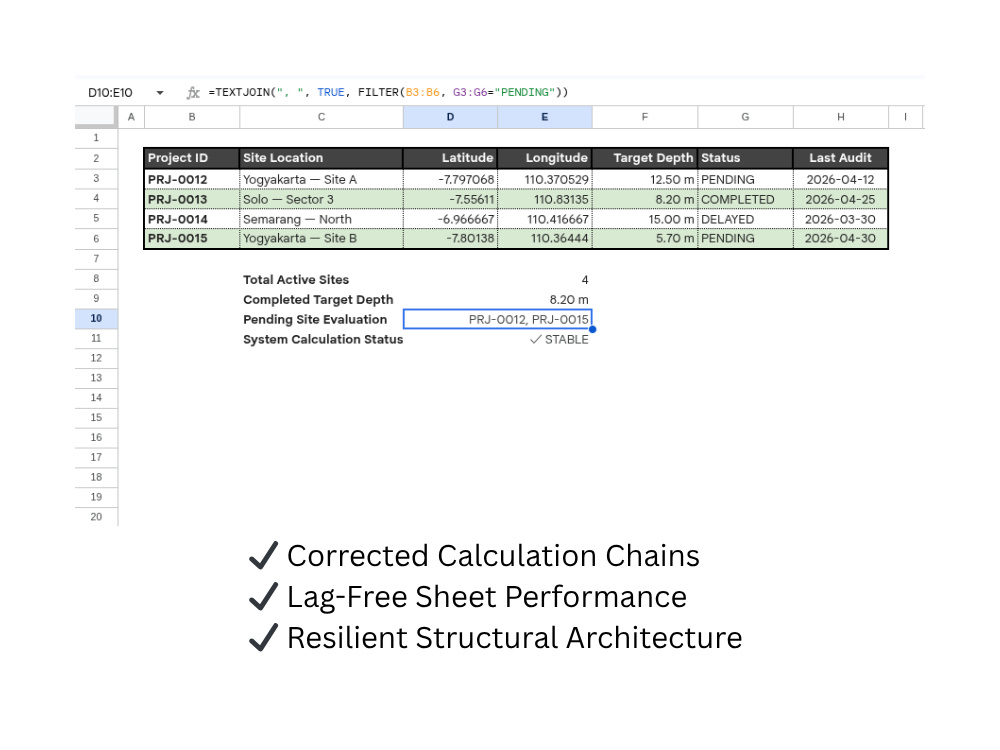Select last audit cell 2026-04-12

pos(841,180)
